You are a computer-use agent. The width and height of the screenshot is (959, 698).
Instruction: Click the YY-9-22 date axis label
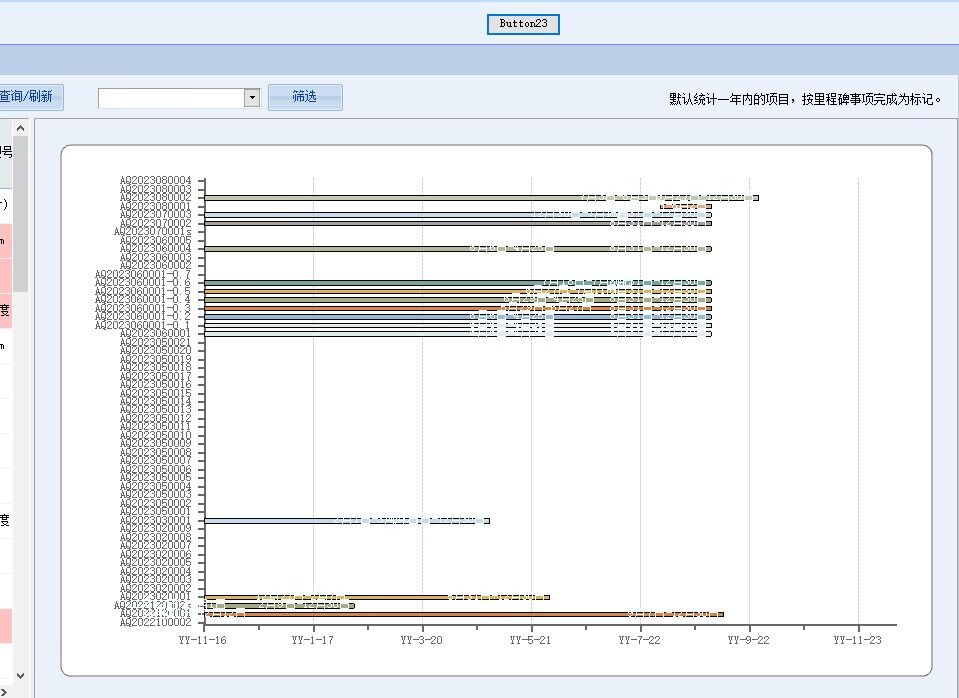pyautogui.click(x=748, y=640)
